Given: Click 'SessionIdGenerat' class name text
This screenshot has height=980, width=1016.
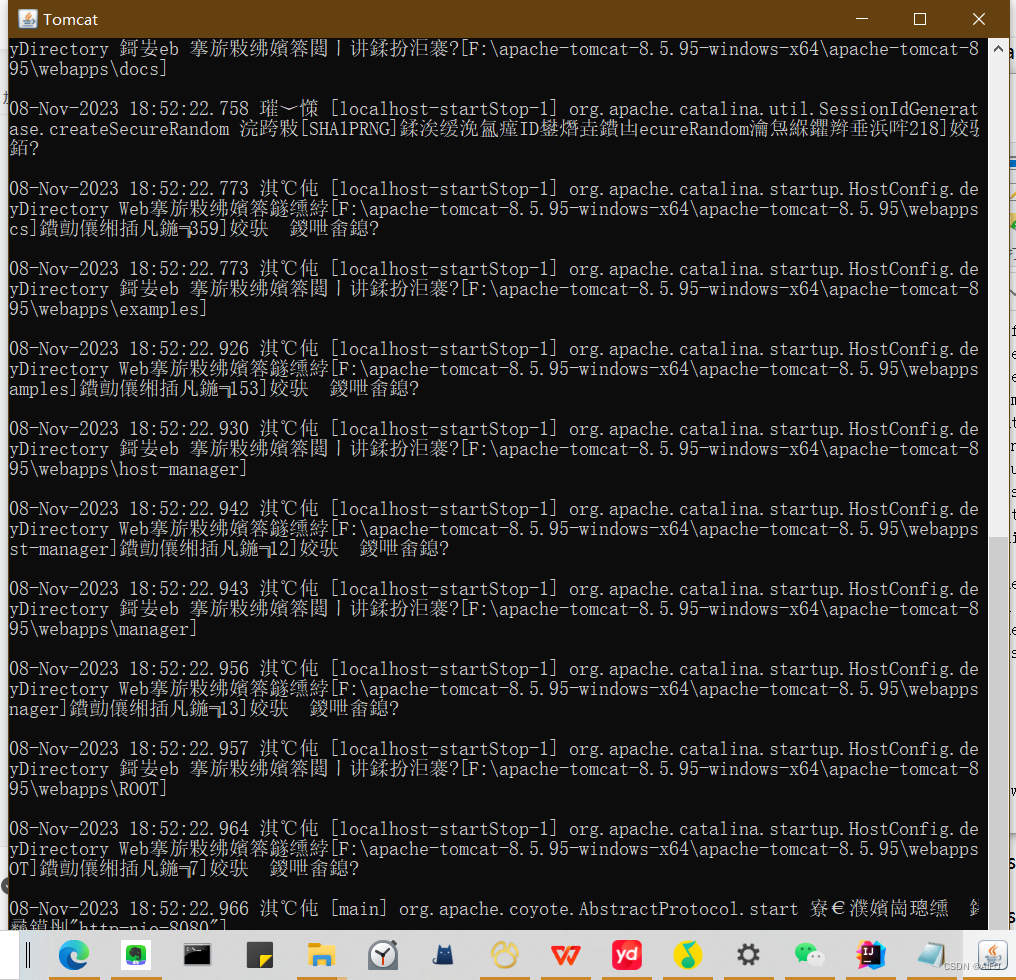Looking at the screenshot, I should click(x=898, y=108).
